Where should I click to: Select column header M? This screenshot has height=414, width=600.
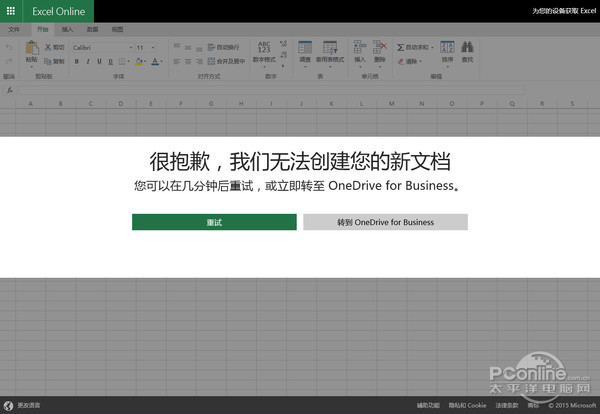pyautogui.click(x=391, y=103)
